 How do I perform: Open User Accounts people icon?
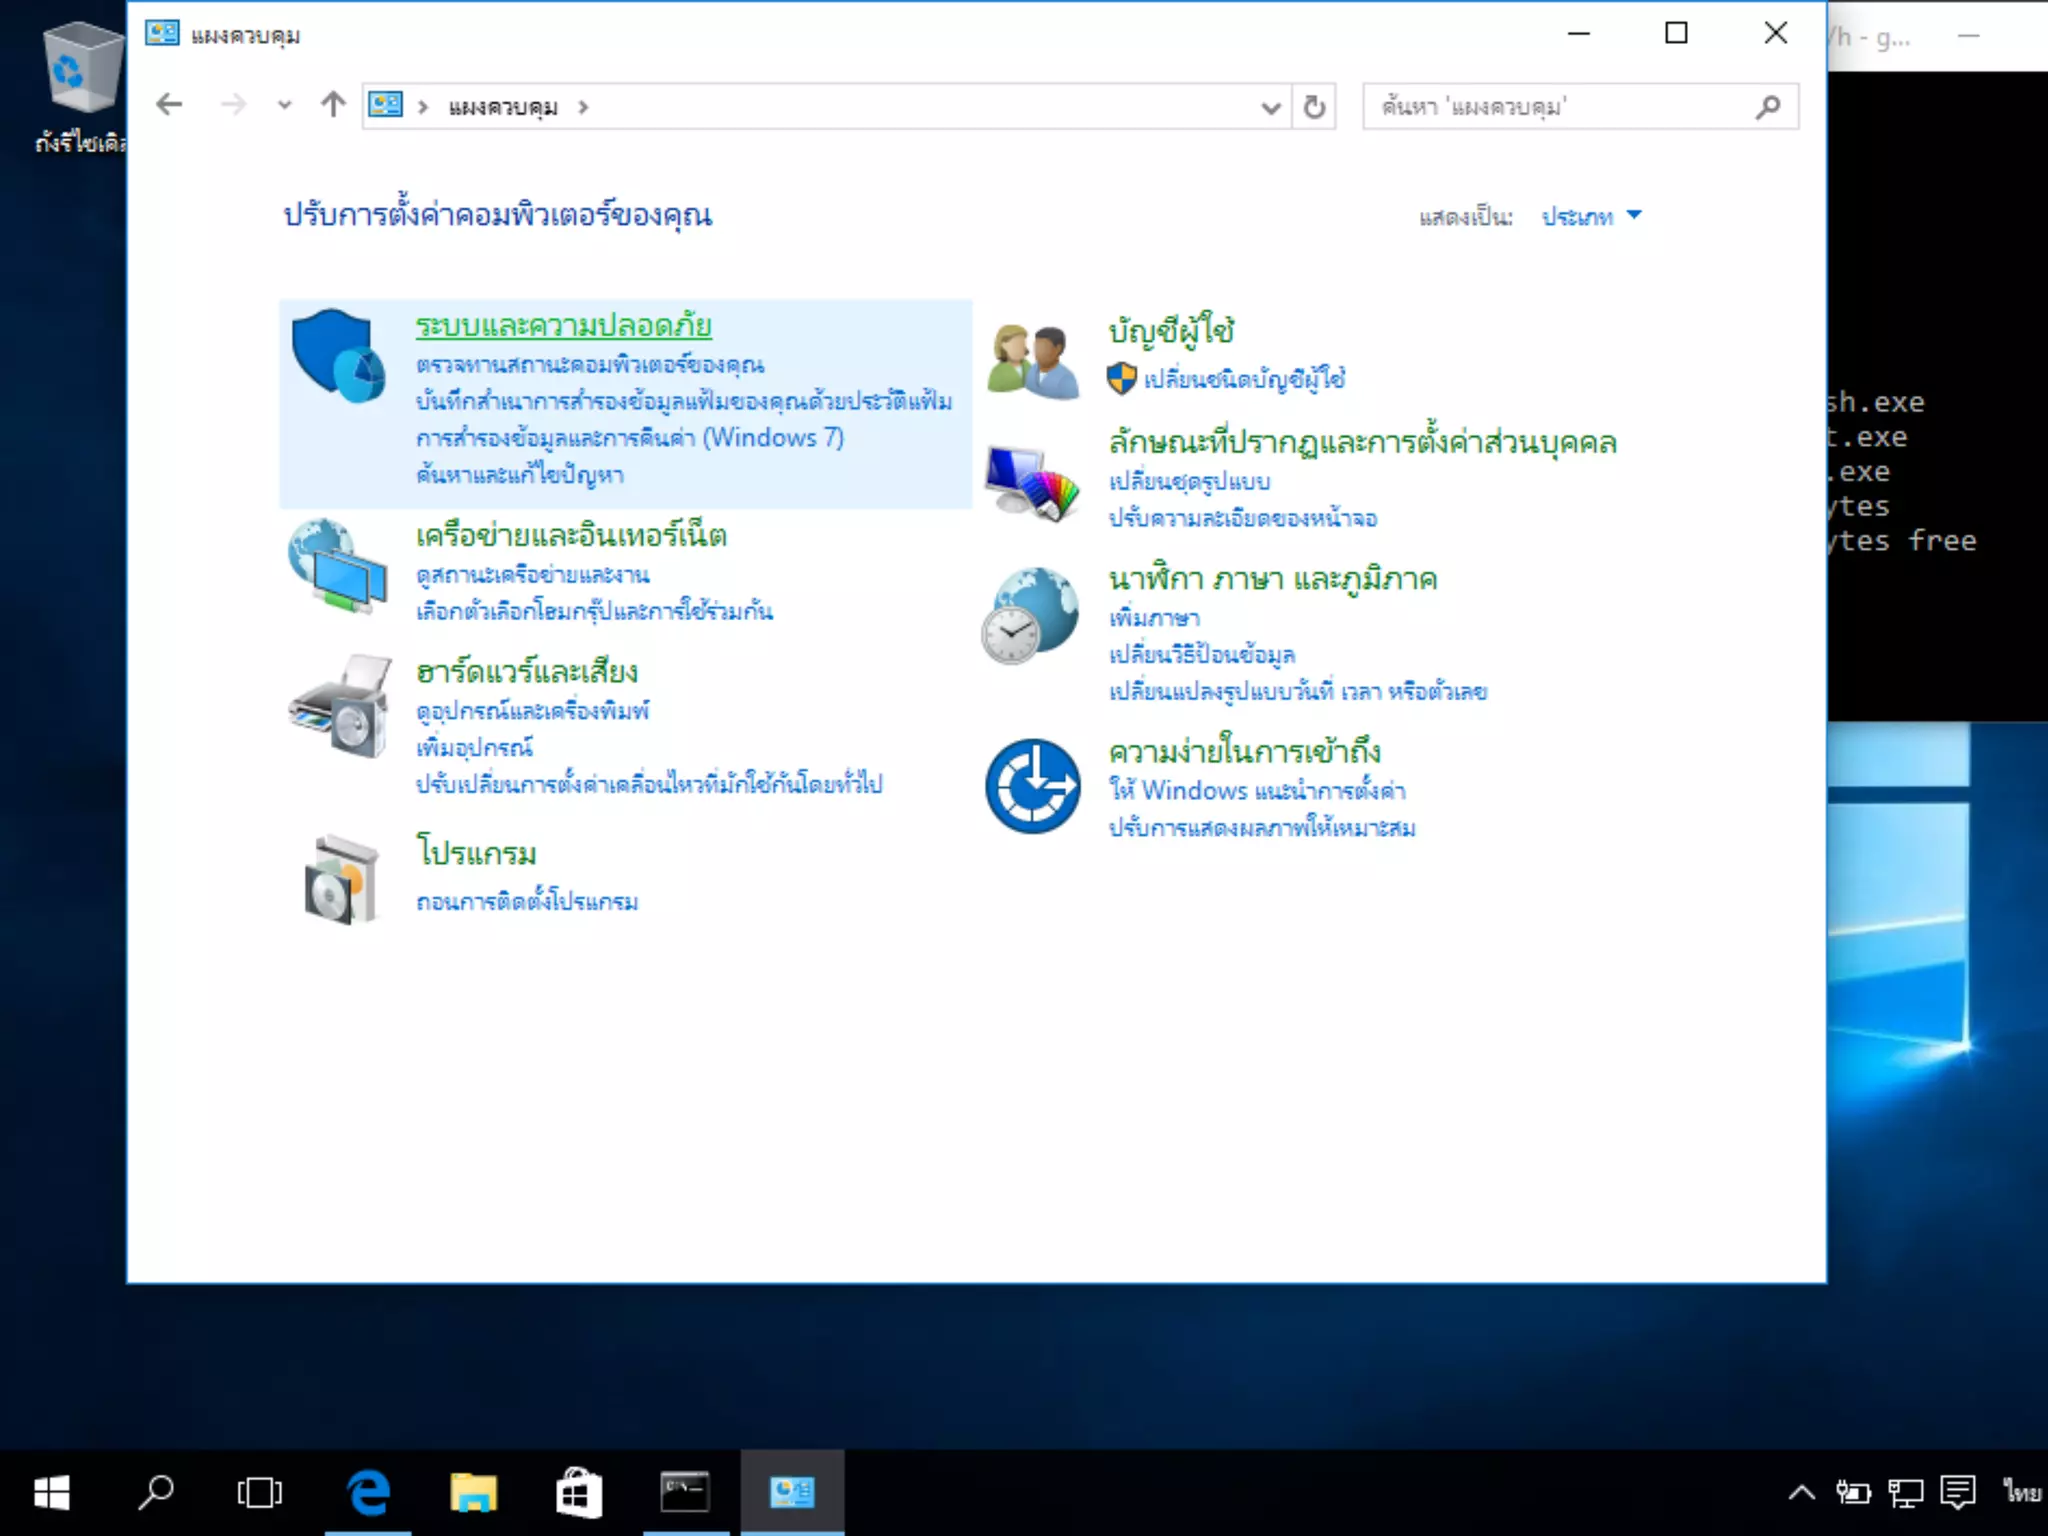pos(1032,360)
